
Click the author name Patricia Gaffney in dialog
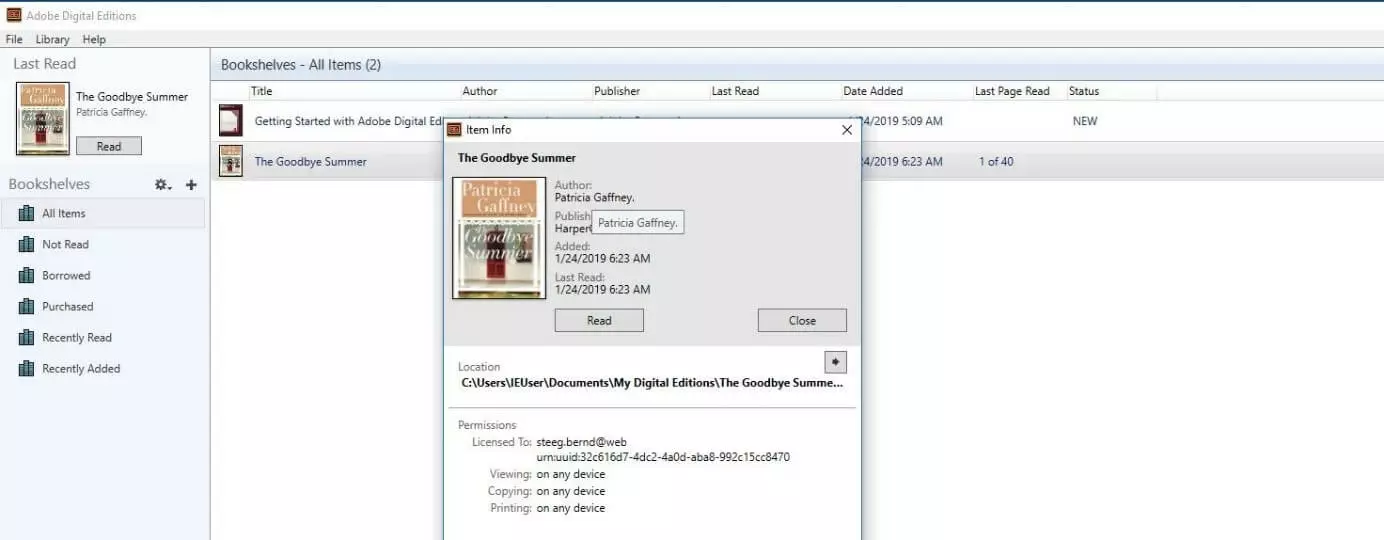pos(594,197)
